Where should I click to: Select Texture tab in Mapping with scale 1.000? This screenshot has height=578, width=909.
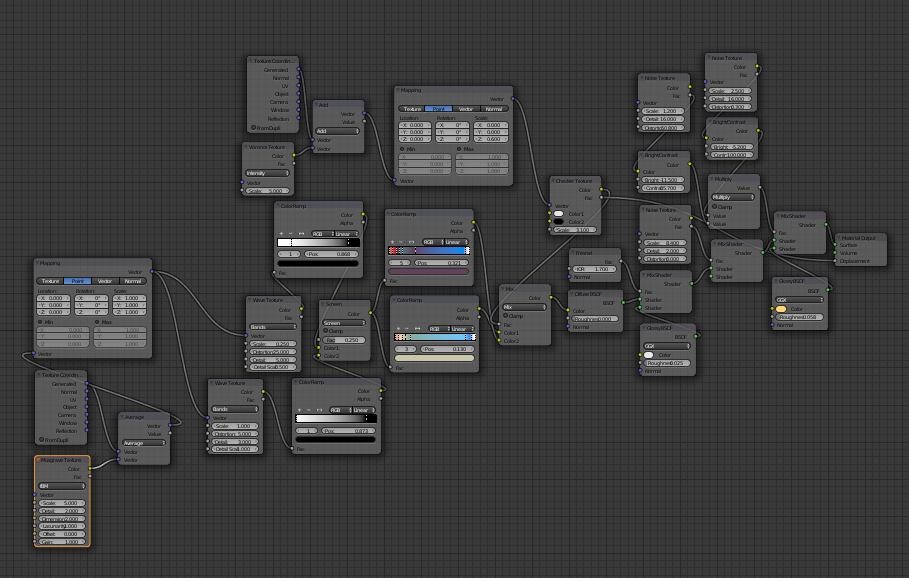coord(50,281)
